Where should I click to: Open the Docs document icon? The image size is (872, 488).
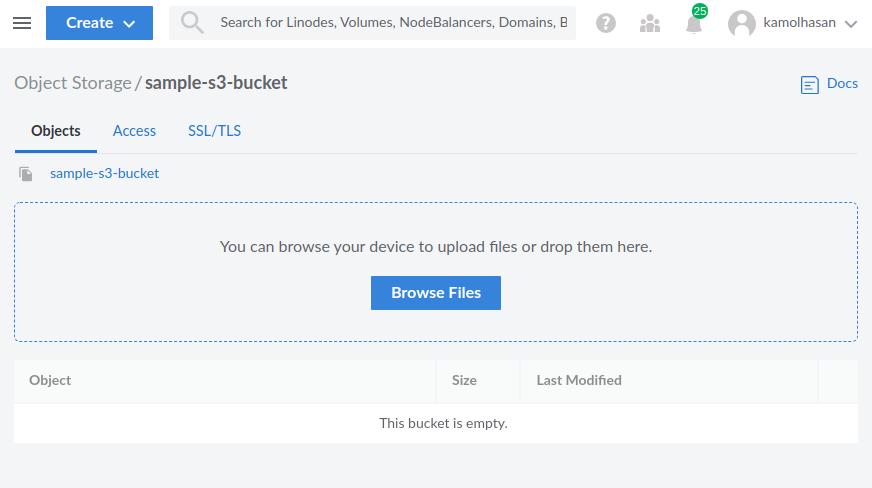[x=810, y=85]
